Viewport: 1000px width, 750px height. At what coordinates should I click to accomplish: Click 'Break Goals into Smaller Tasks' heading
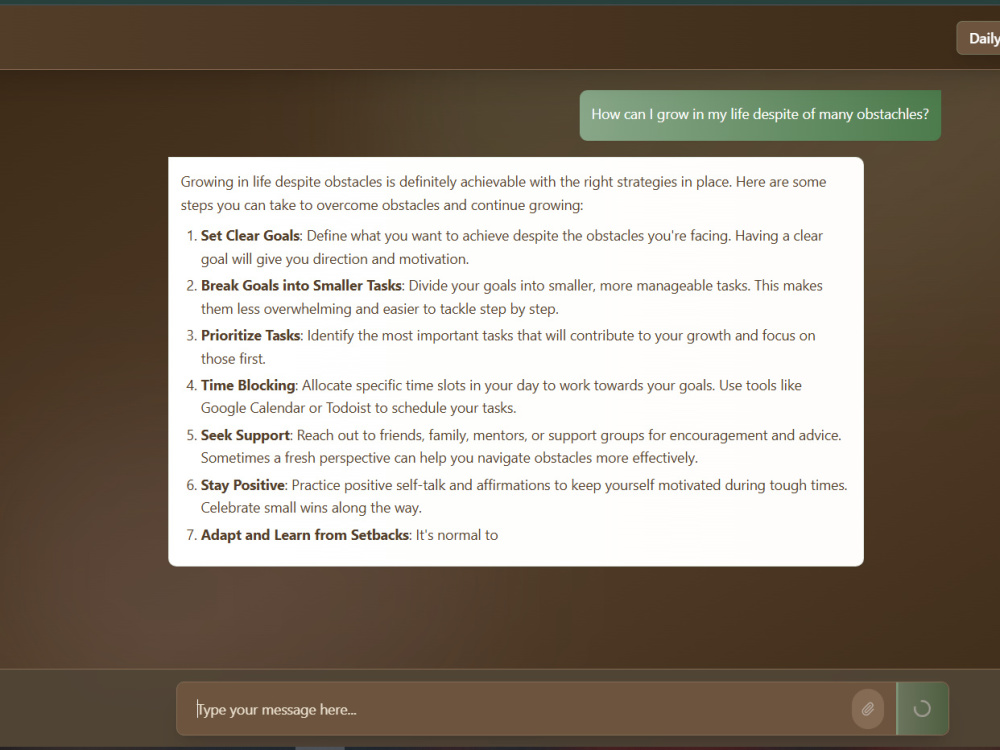click(x=301, y=286)
